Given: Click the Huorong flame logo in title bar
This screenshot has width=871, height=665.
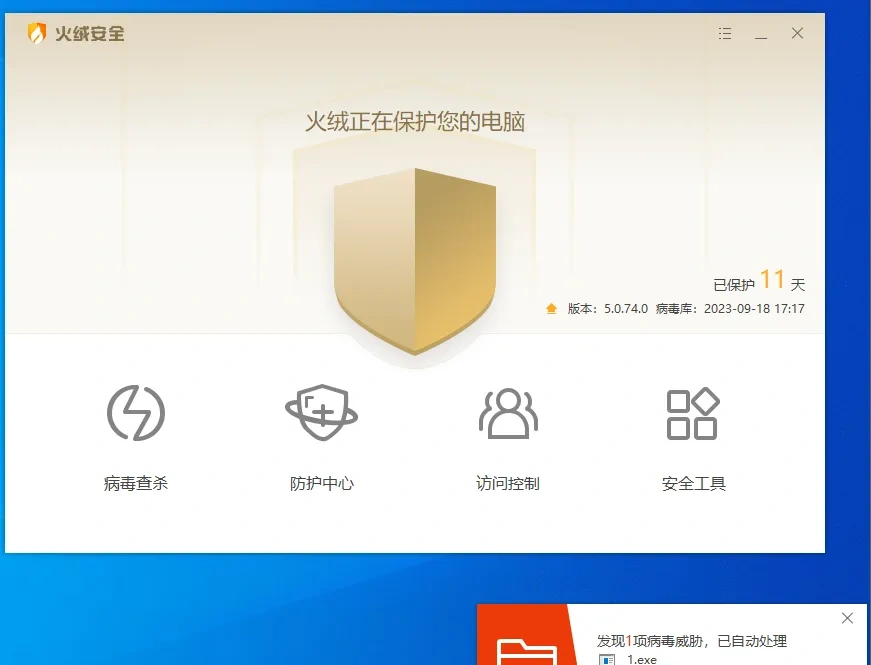Looking at the screenshot, I should tap(37, 33).
